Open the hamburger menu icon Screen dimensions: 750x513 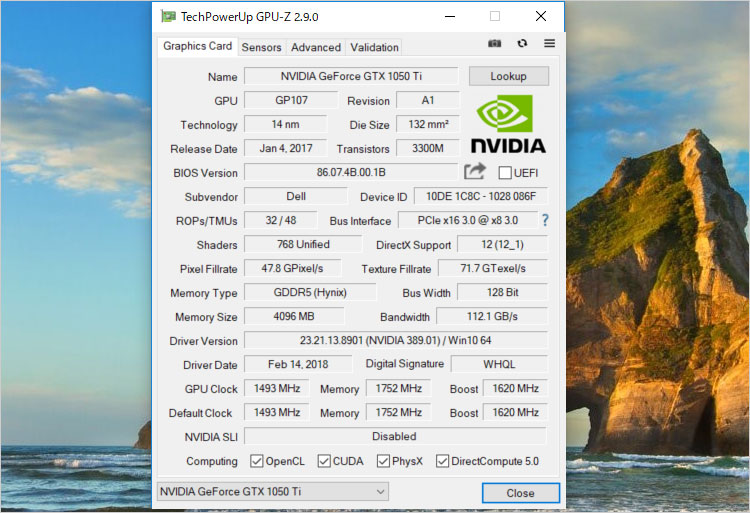[x=550, y=44]
